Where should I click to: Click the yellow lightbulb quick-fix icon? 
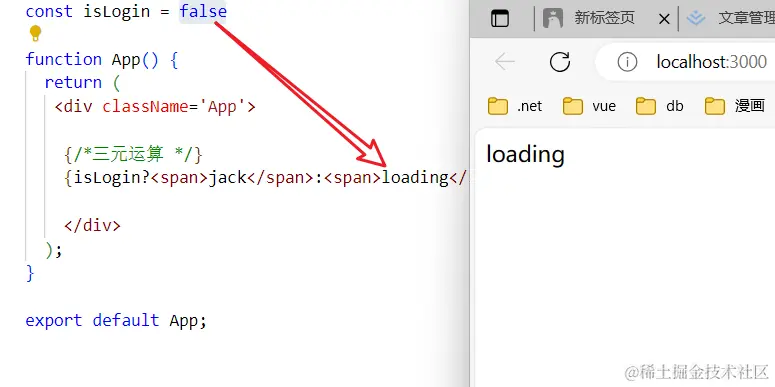(x=35, y=34)
